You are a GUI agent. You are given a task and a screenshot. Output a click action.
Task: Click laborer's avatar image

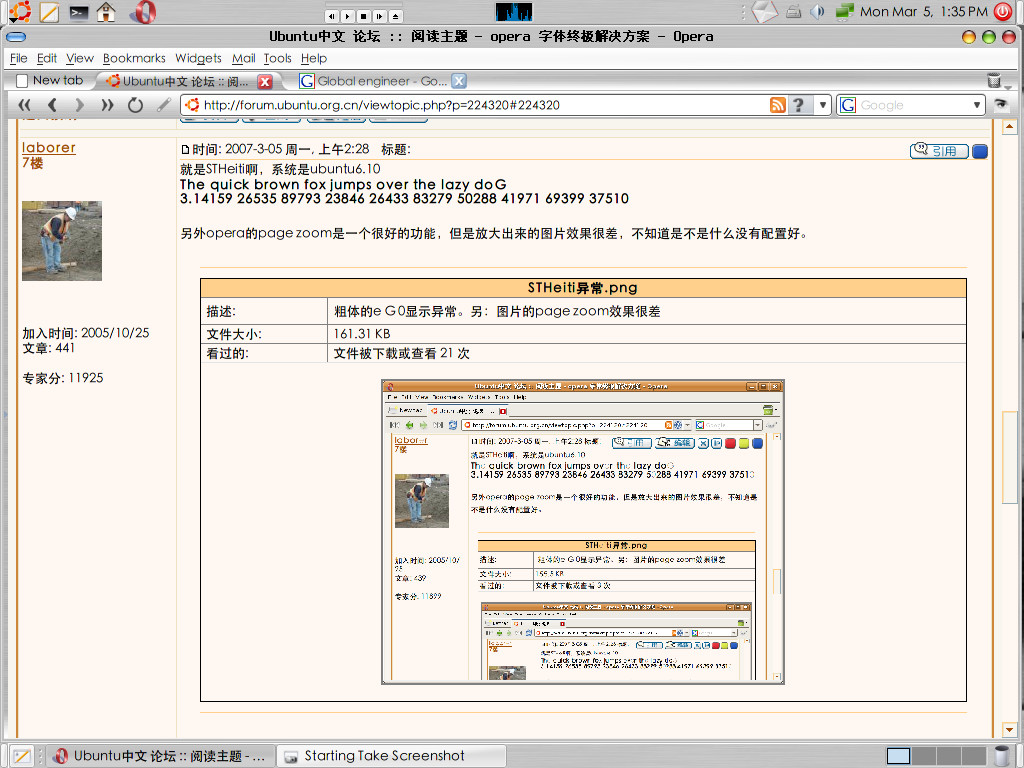[62, 241]
